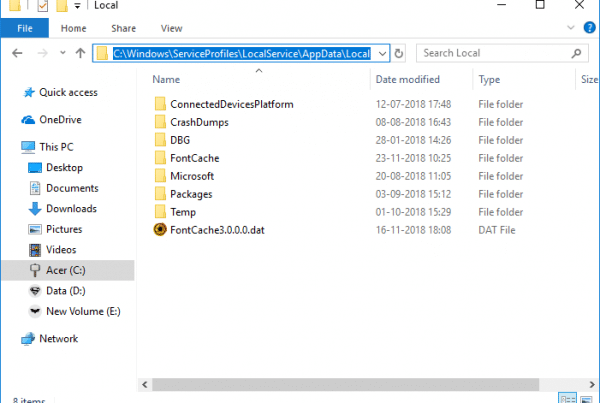
Task: Expand the ribbon with chevron
Action: pos(571,28)
